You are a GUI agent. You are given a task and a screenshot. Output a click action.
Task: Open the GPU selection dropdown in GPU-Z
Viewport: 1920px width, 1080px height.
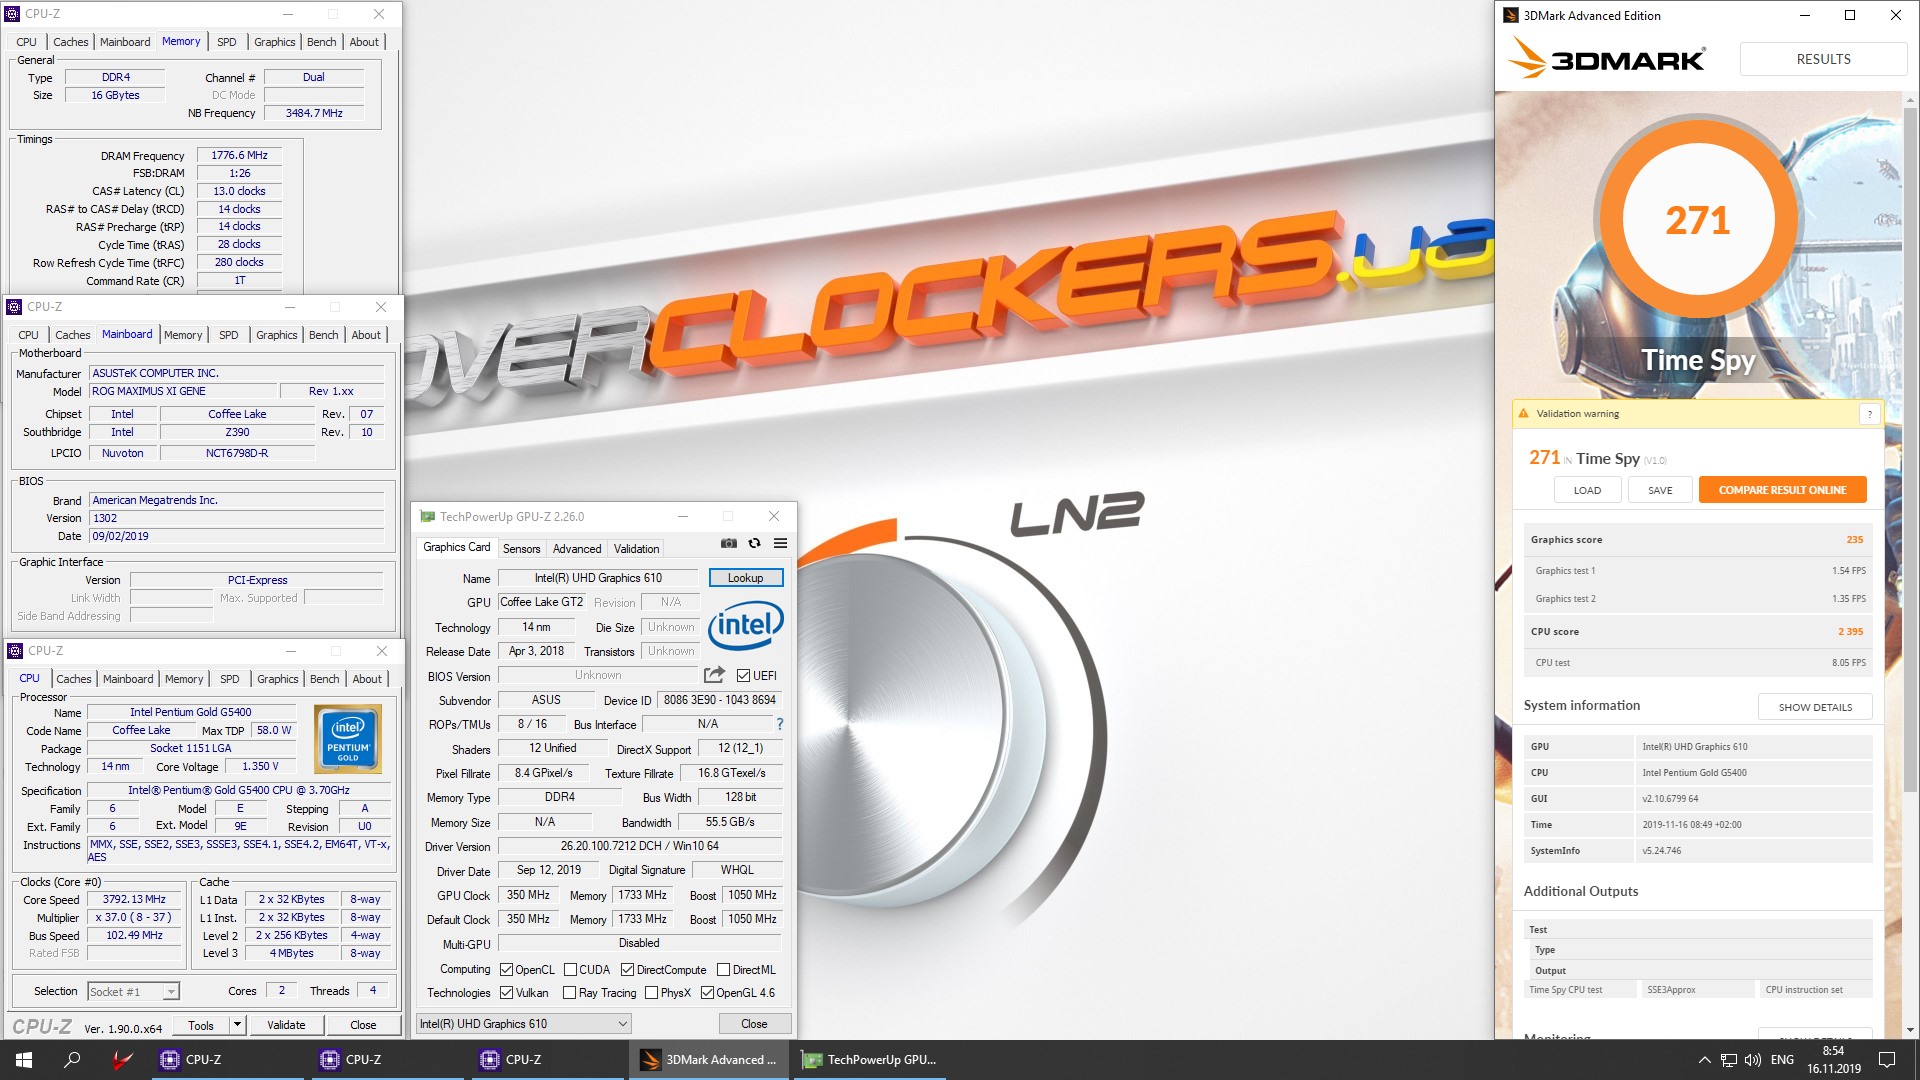(524, 1024)
